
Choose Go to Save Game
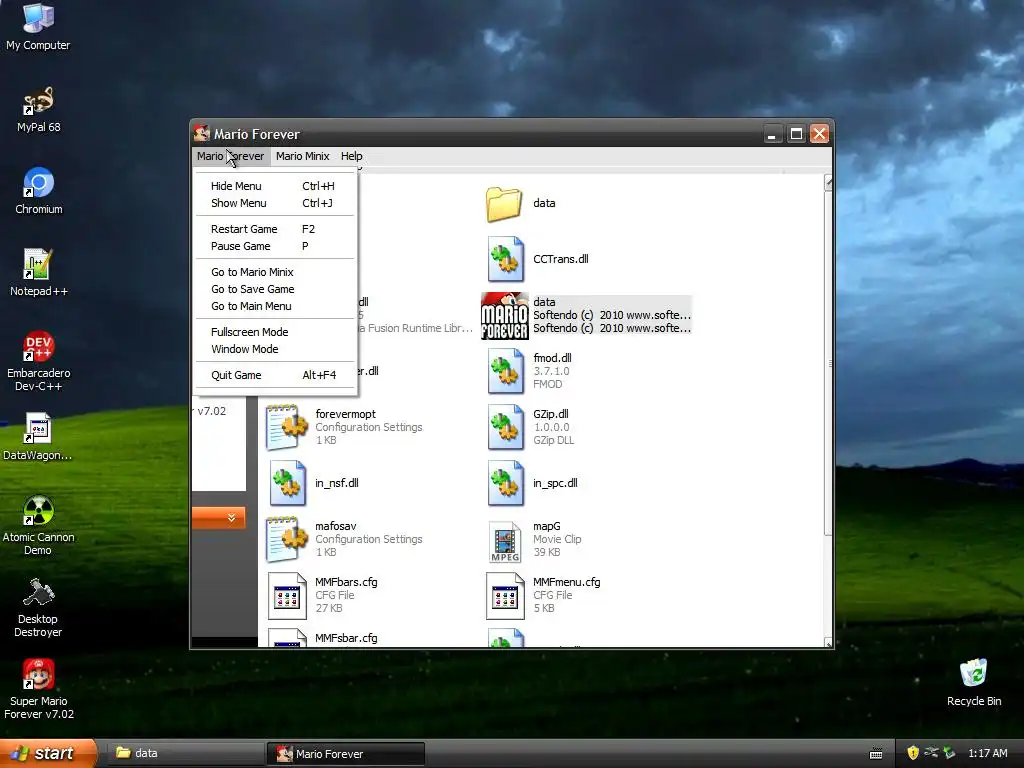274,289
